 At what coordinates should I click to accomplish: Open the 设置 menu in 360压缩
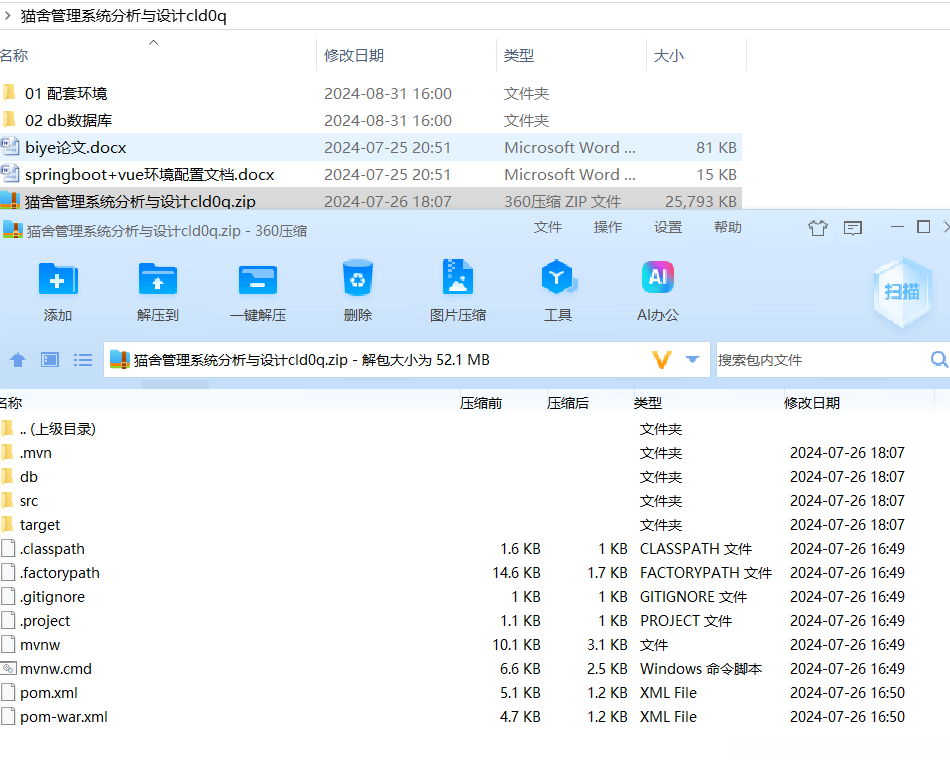(668, 227)
